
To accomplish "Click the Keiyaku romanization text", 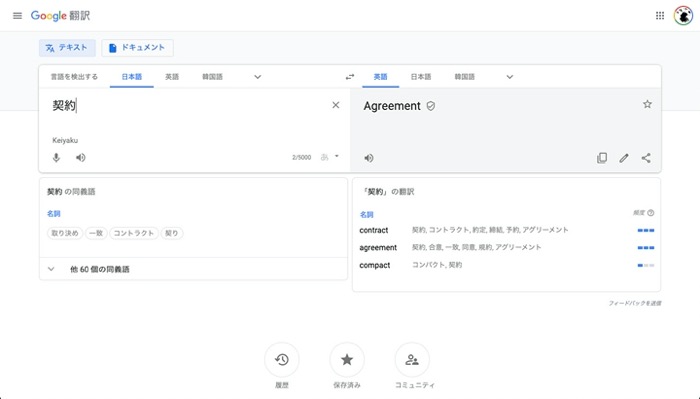I will pyautogui.click(x=65, y=140).
